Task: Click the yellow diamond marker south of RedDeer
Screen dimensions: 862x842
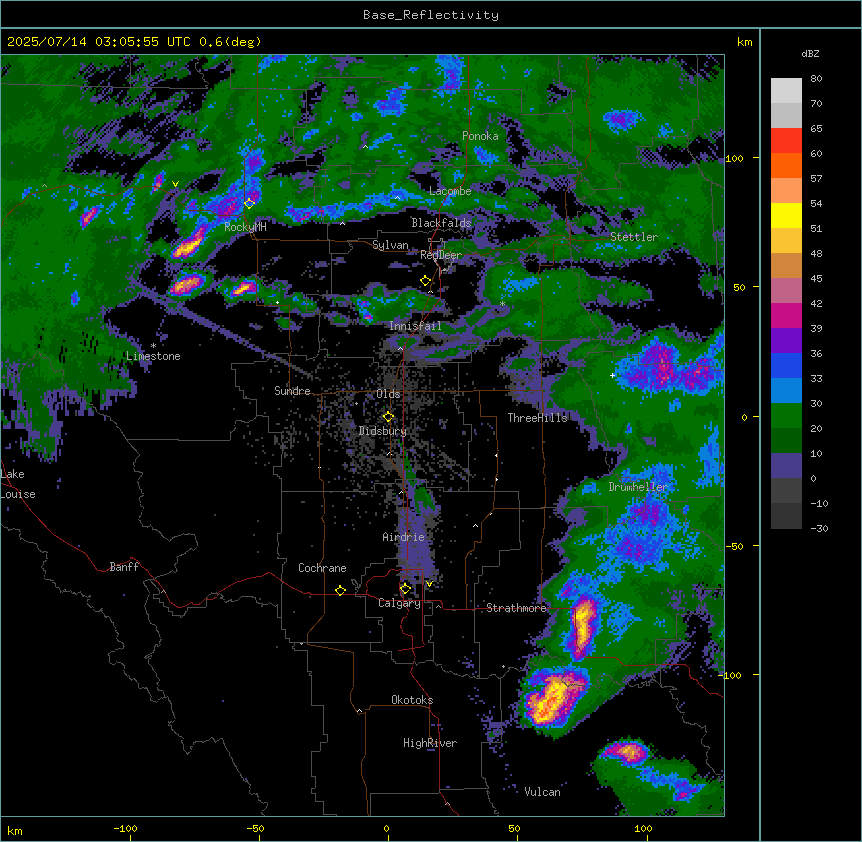Action: point(425,281)
